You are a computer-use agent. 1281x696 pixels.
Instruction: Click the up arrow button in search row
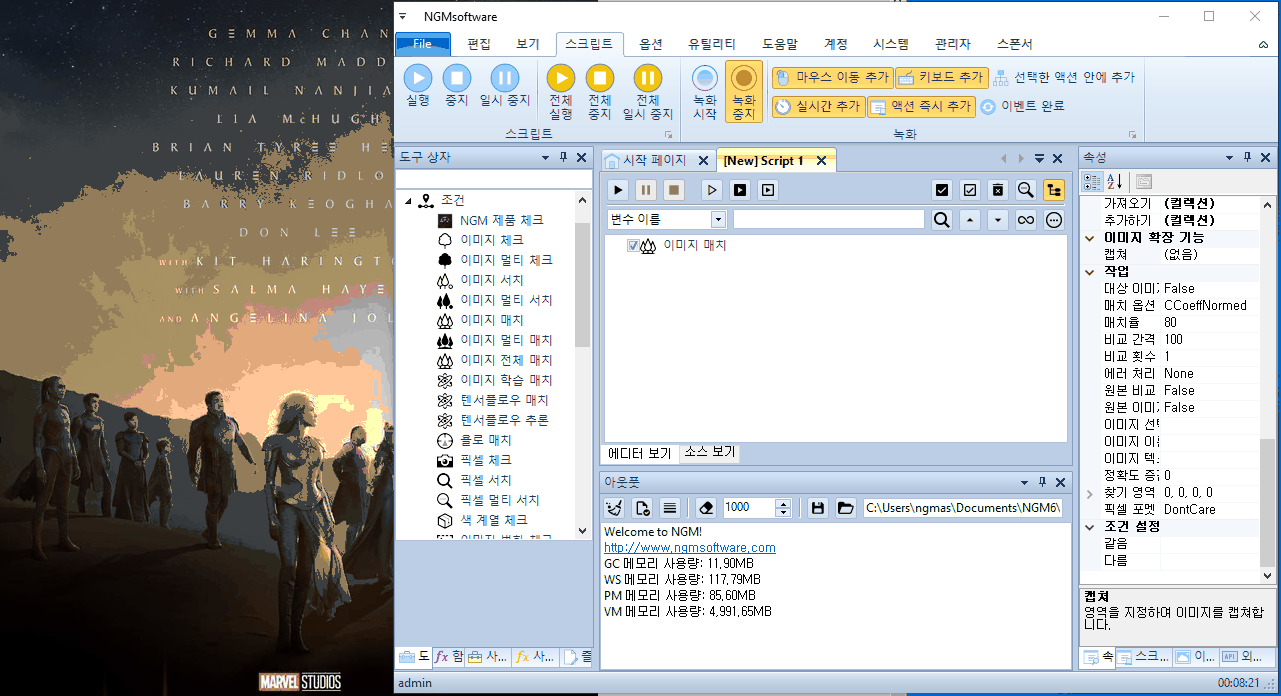tap(969, 220)
